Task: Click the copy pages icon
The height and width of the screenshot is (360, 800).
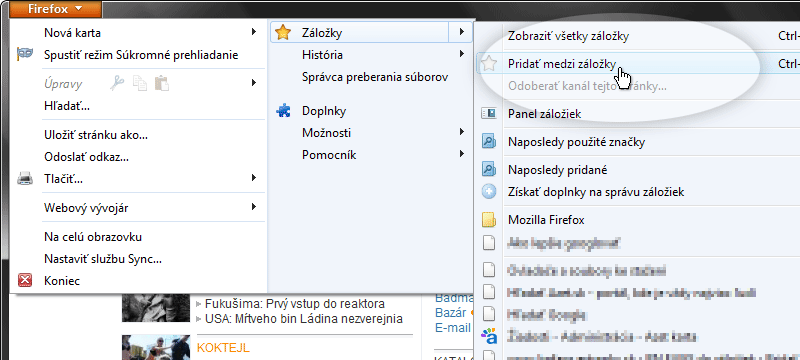Action: click(139, 83)
